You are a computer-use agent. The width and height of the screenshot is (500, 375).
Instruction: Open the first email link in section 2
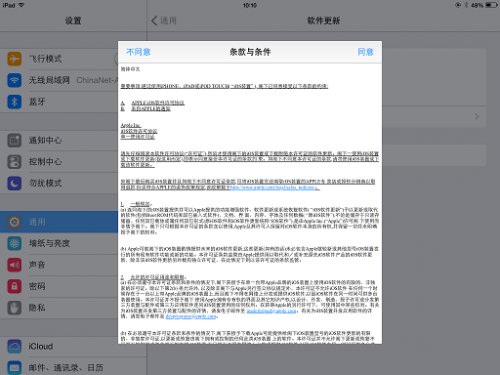271,311
